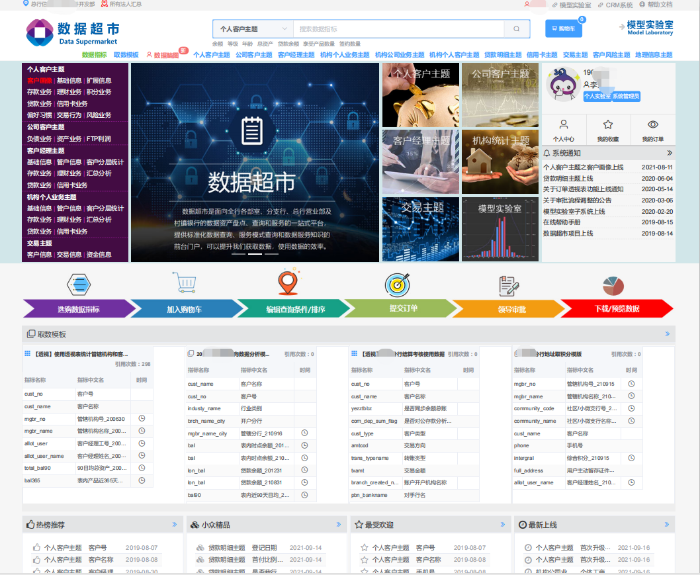This screenshot has width=700, height=575.
Task: Open the 模型实验室 chart thumbnail
Action: 500,229
